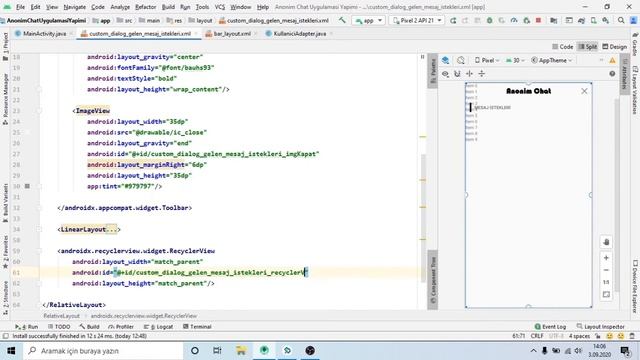640x360 pixels.
Task: Click the Debug app bug icon
Action: point(489,20)
